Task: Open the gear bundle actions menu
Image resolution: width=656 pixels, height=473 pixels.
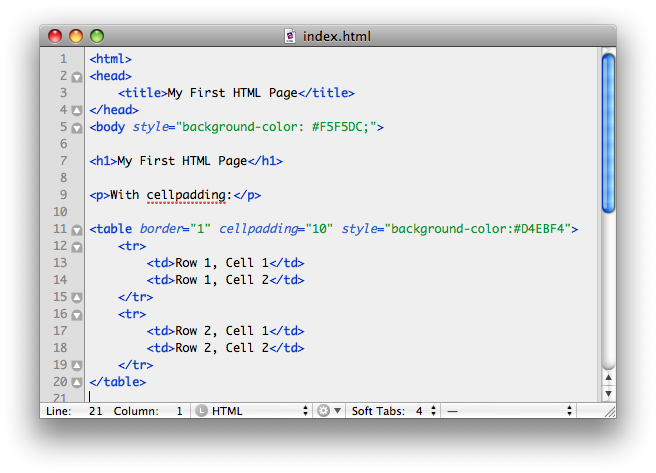Action: coord(329,411)
